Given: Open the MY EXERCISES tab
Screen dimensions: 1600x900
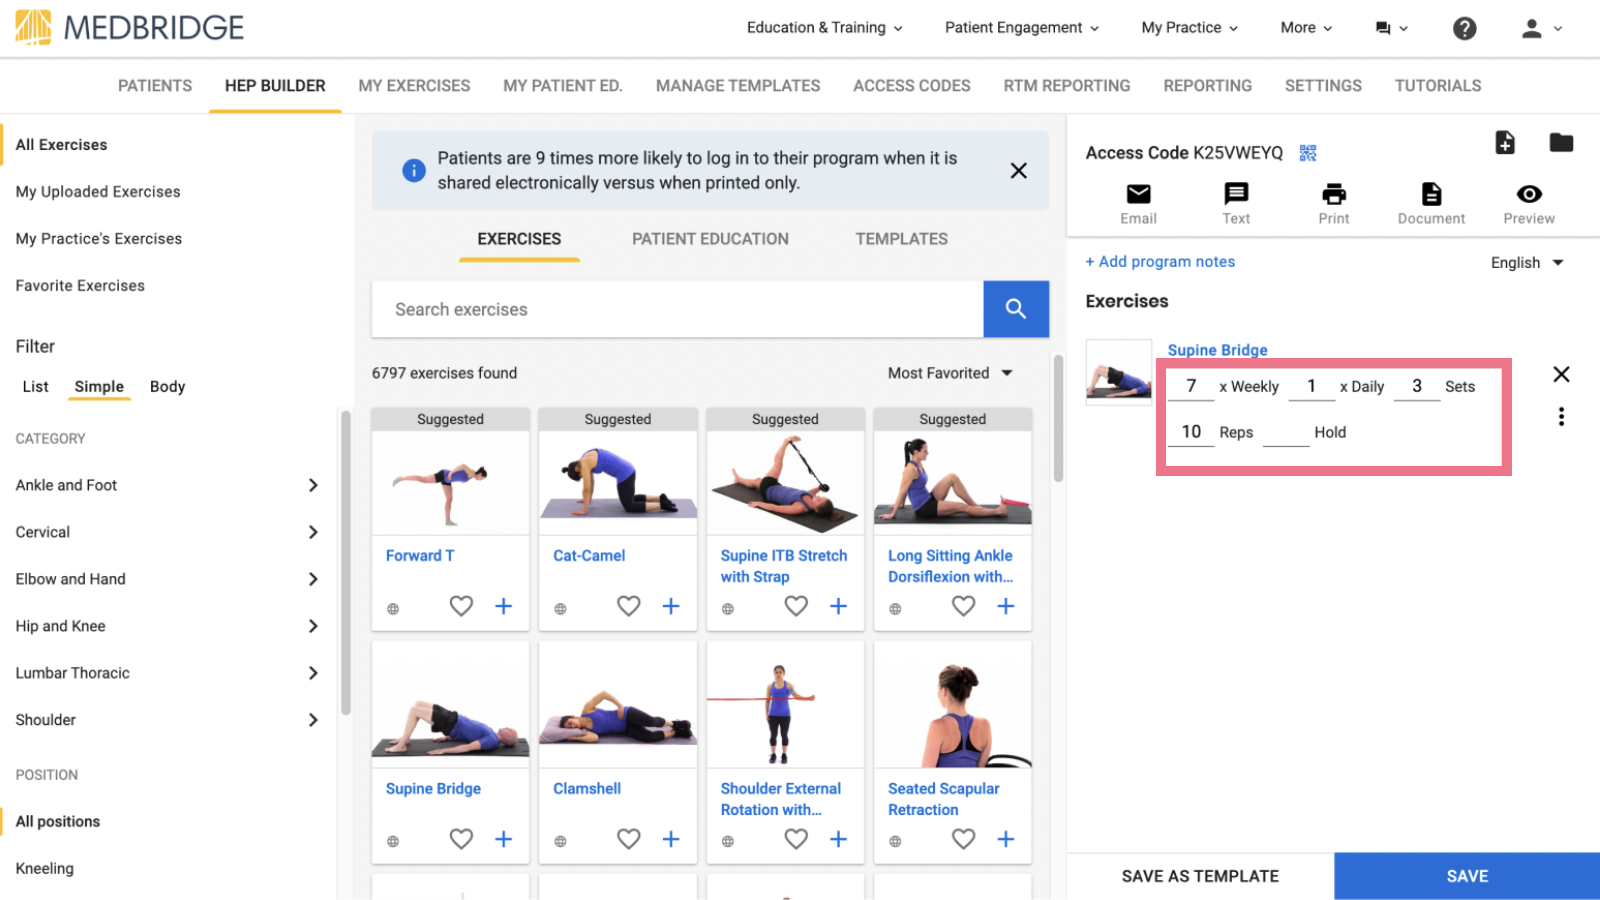Looking at the screenshot, I should point(414,86).
